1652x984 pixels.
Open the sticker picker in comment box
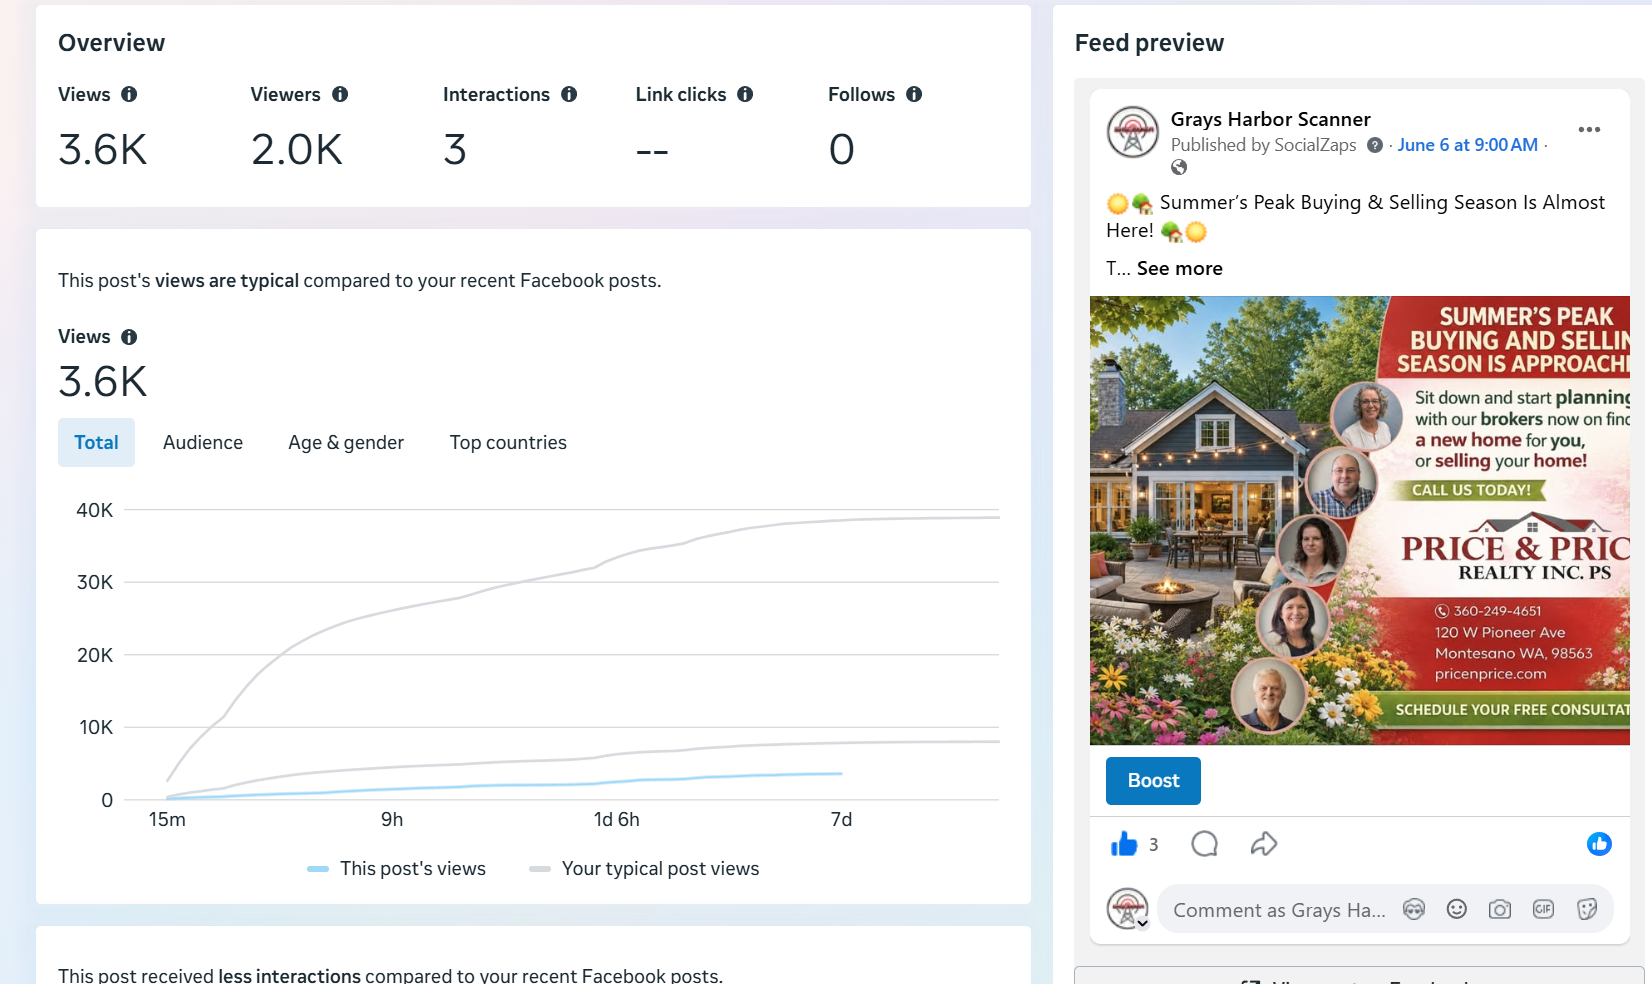click(x=1586, y=909)
